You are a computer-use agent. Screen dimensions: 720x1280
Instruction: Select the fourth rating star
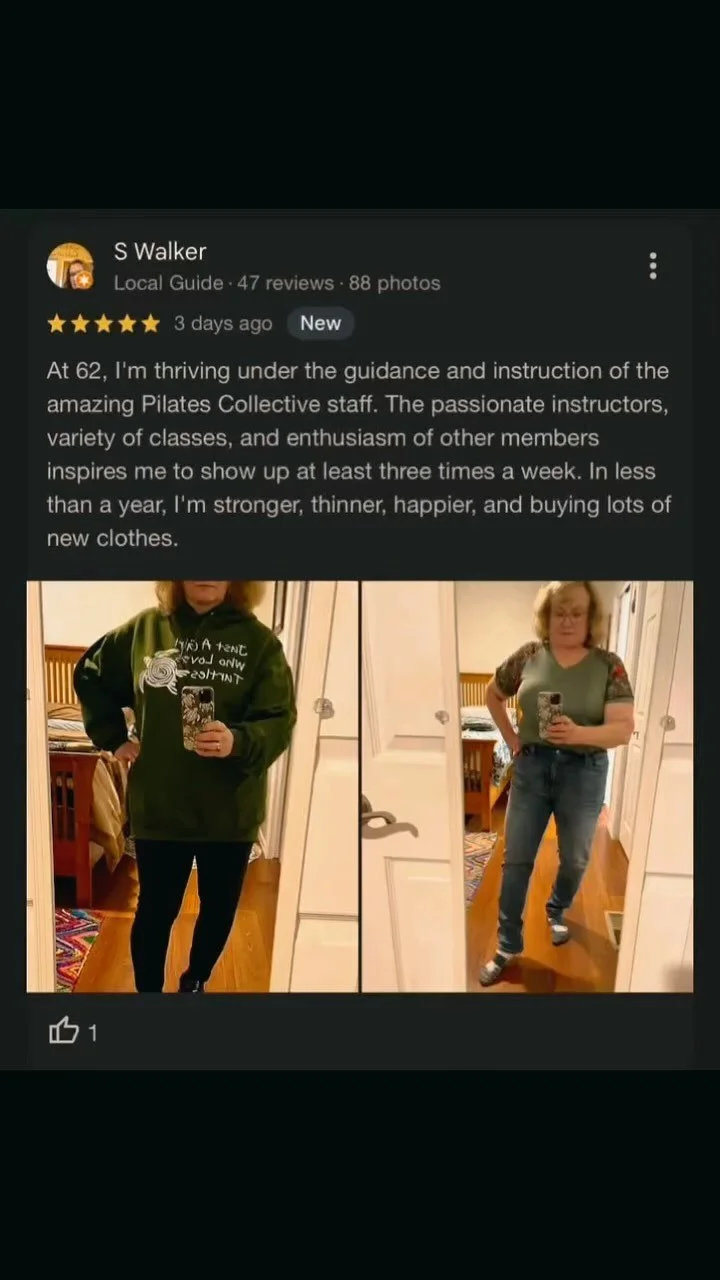click(126, 323)
